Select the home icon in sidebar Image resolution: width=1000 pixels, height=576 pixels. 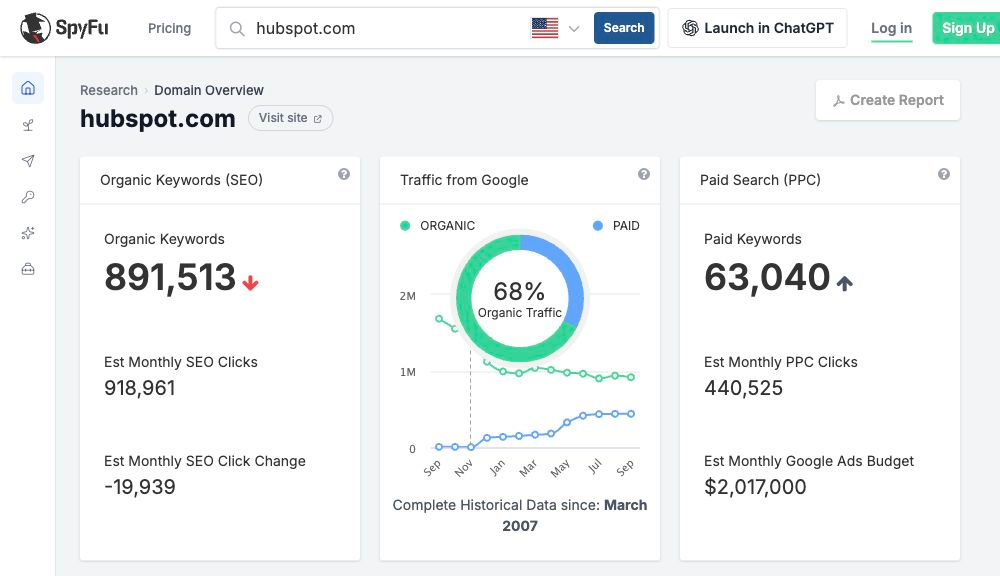tap(28, 88)
